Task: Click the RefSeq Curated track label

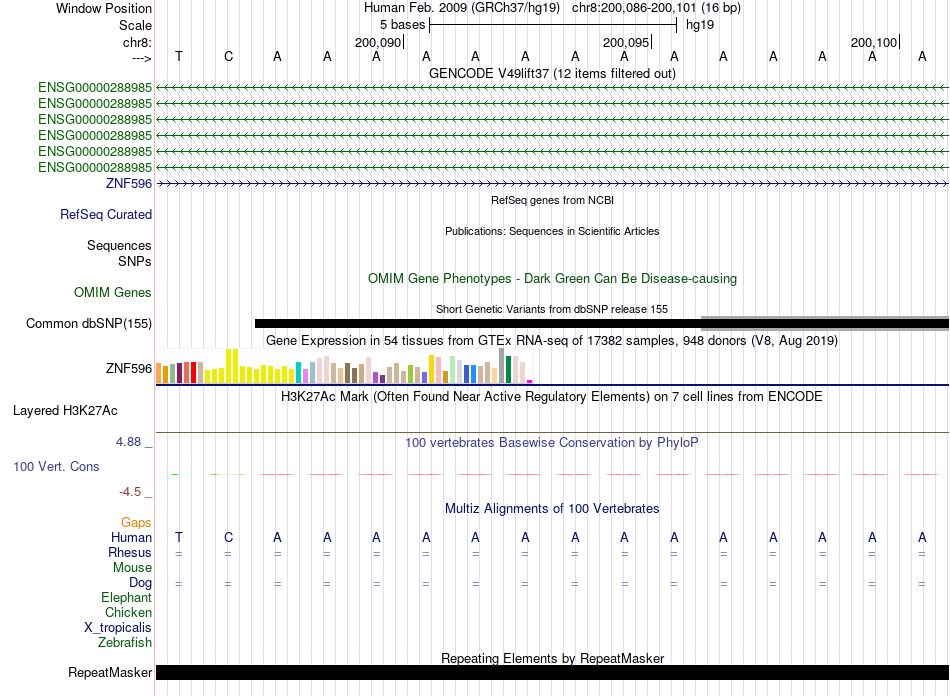Action: [x=106, y=214]
